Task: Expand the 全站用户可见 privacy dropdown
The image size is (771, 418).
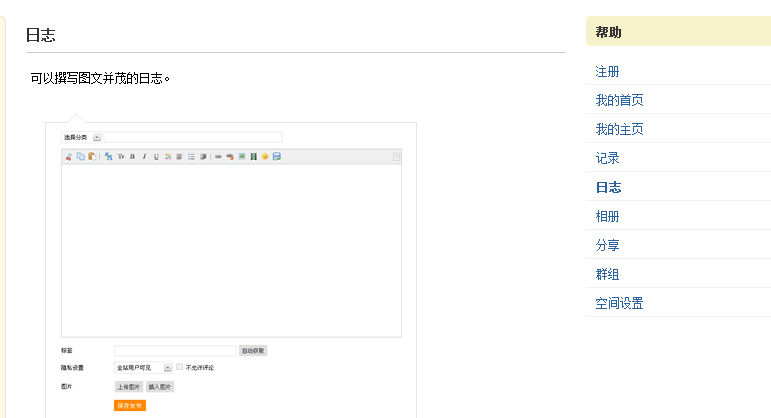Action: click(x=168, y=368)
